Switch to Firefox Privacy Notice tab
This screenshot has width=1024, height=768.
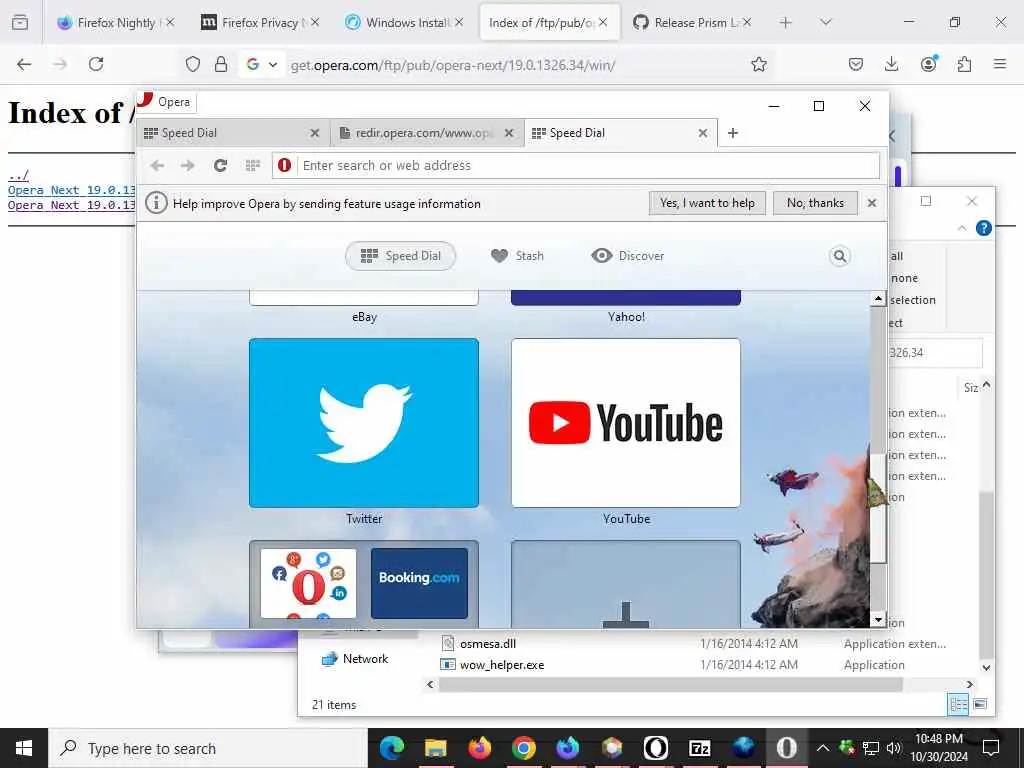click(260, 23)
